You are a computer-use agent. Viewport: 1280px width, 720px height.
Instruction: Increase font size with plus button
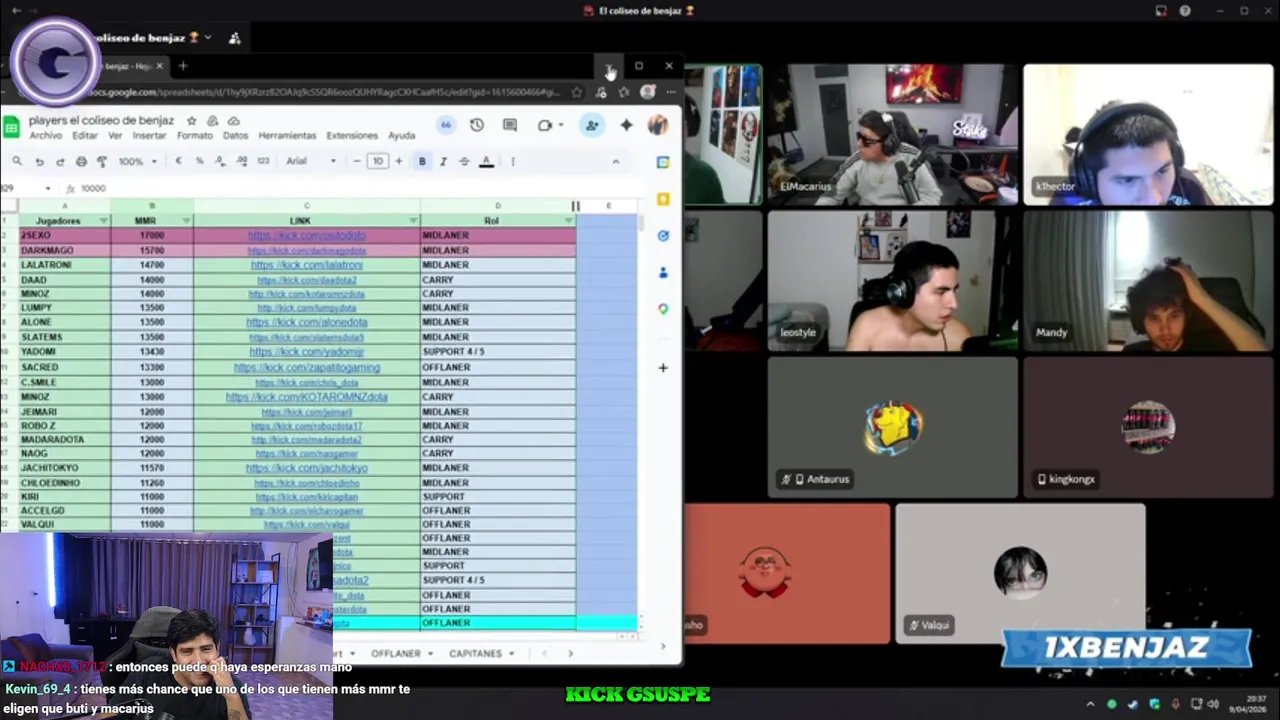point(399,161)
